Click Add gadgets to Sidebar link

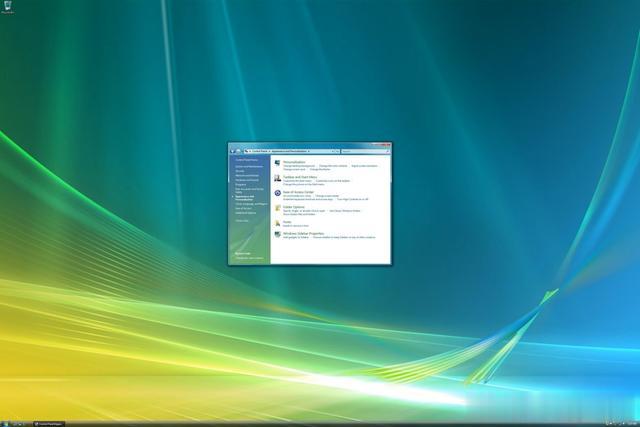point(296,237)
